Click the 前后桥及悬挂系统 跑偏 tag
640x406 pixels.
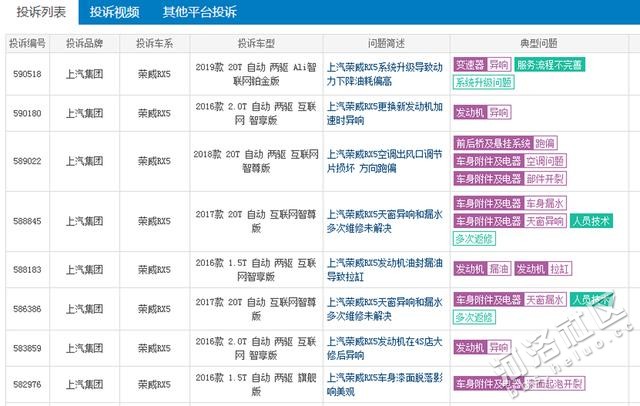coord(505,143)
